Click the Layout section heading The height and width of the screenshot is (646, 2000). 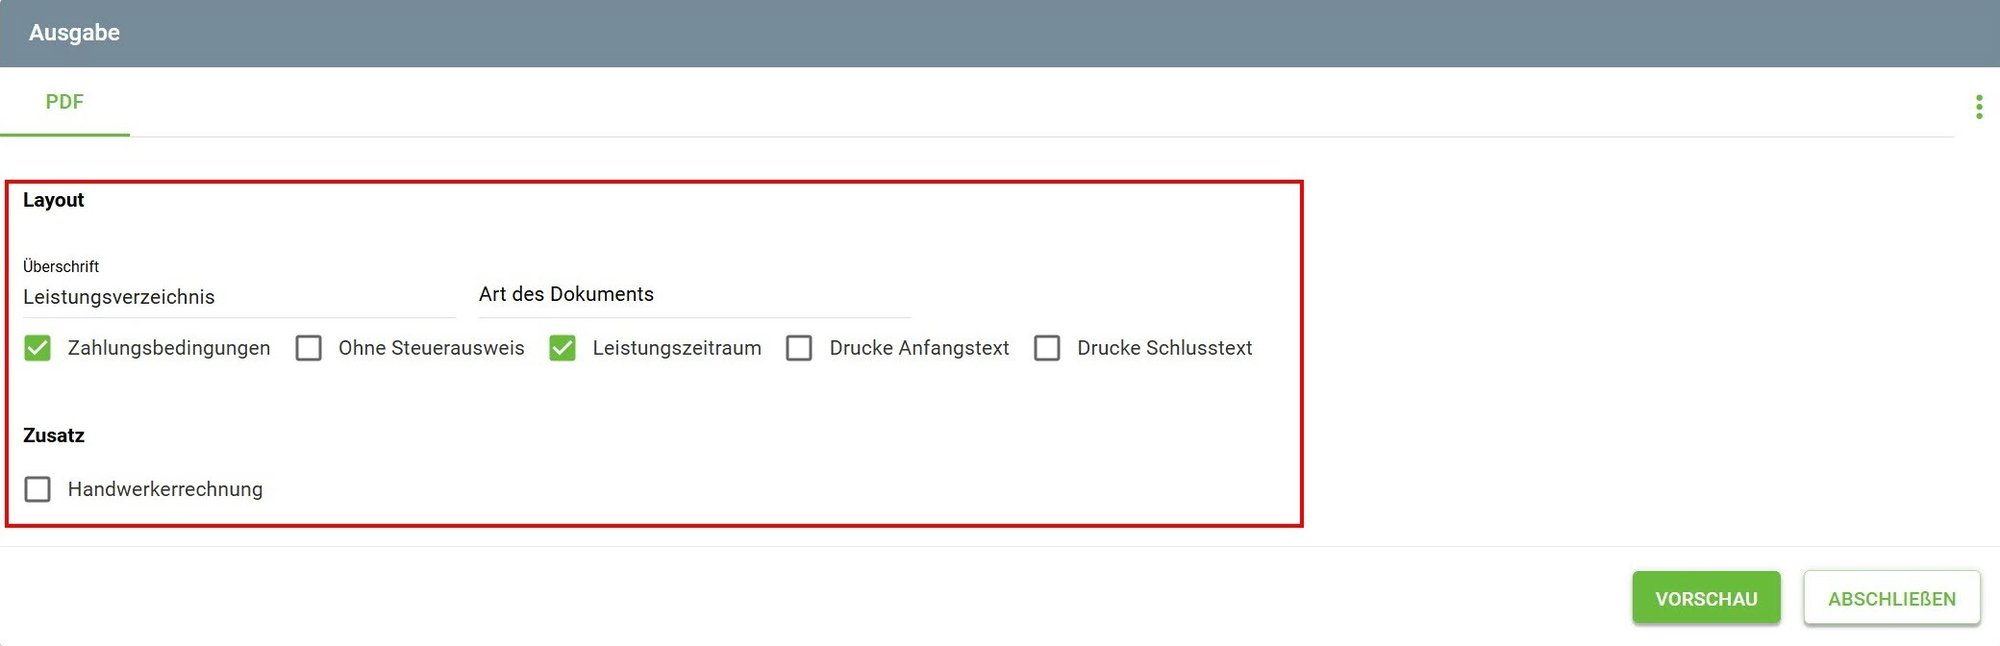click(x=53, y=199)
